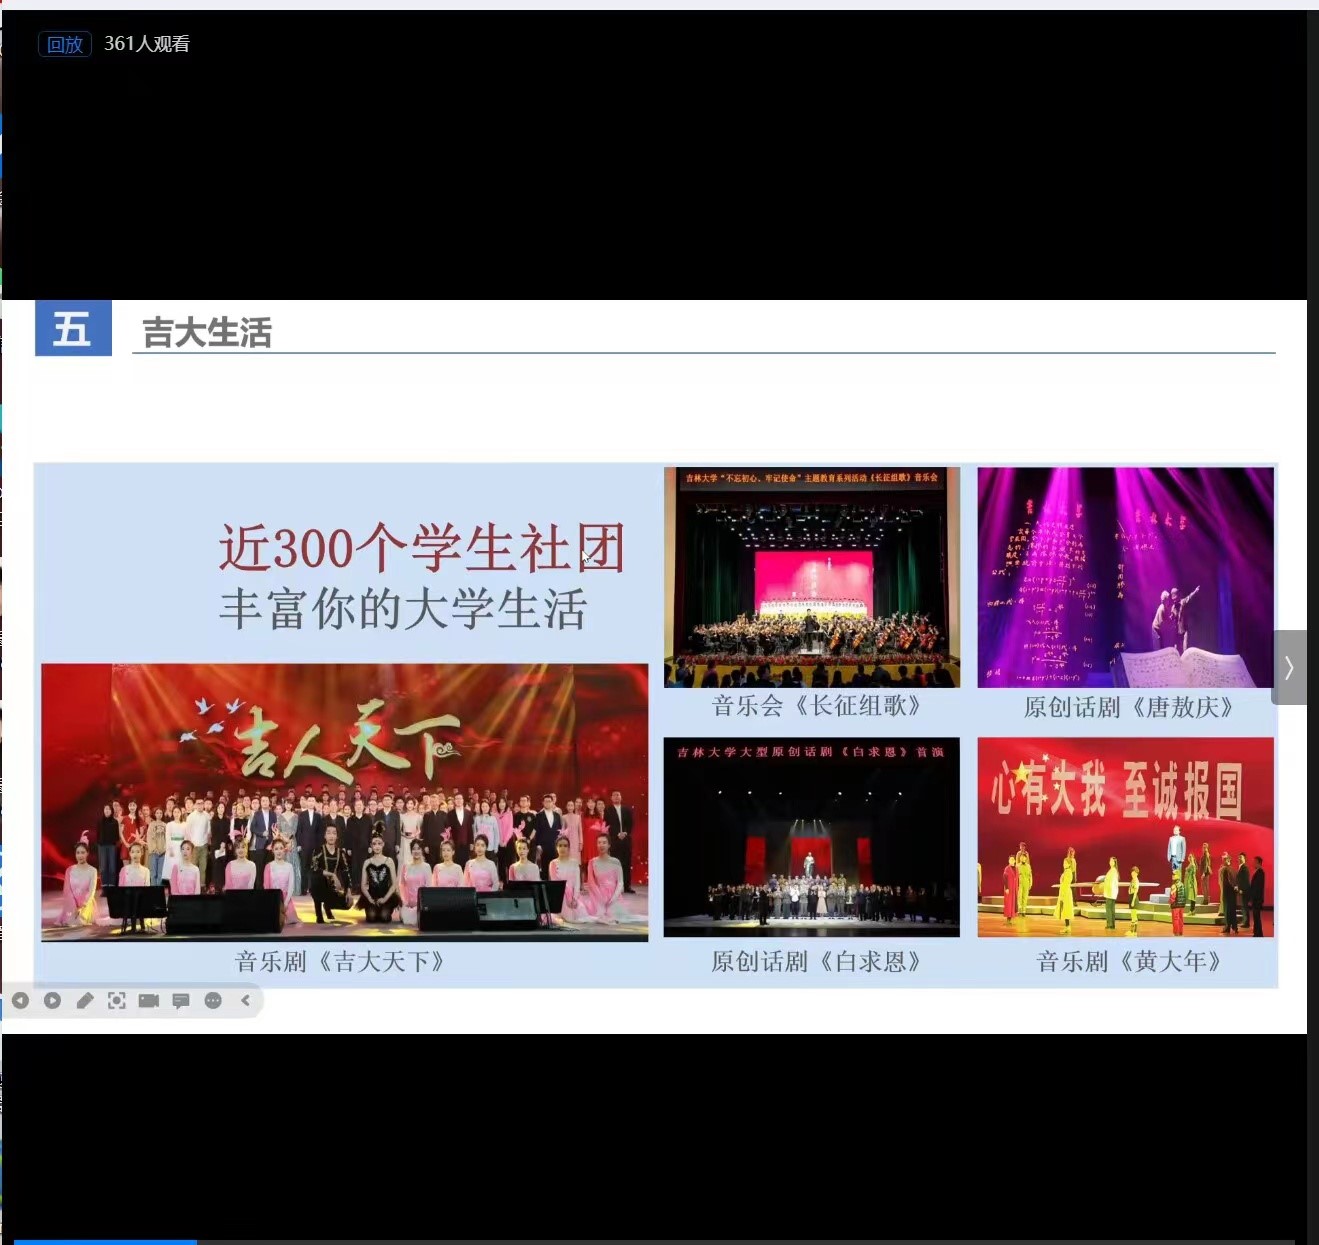The width and height of the screenshot is (1319, 1245).
Task: Advance to next slide using play arrow
Action: point(52,1000)
